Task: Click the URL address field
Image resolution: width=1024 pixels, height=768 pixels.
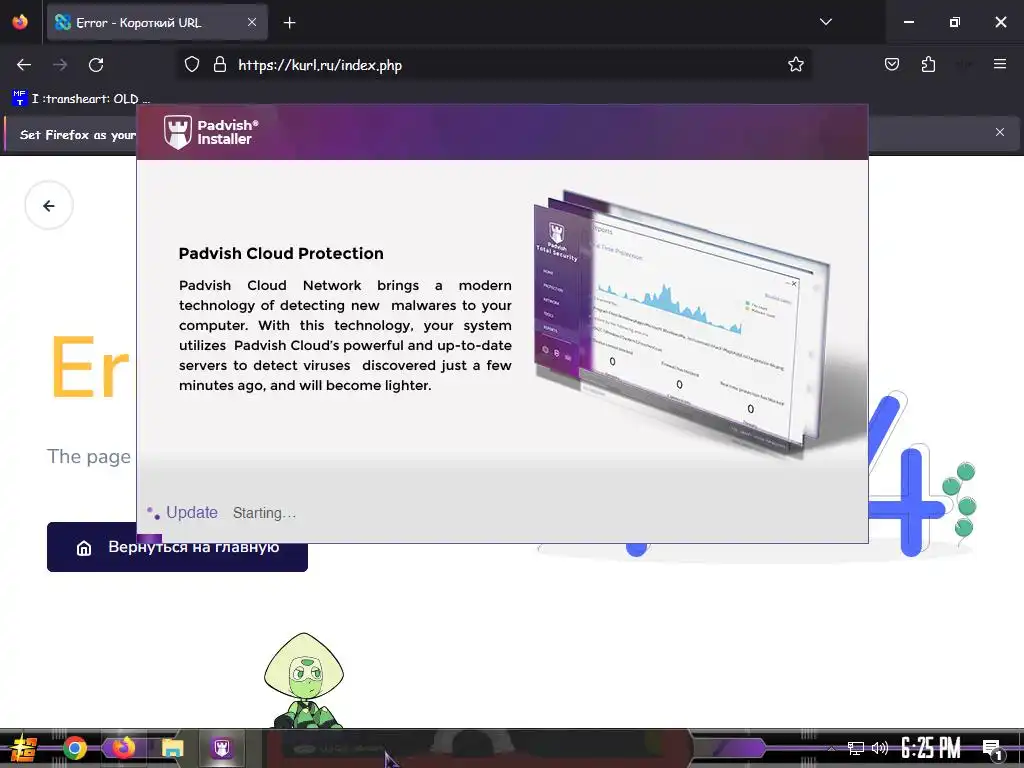Action: point(493,65)
